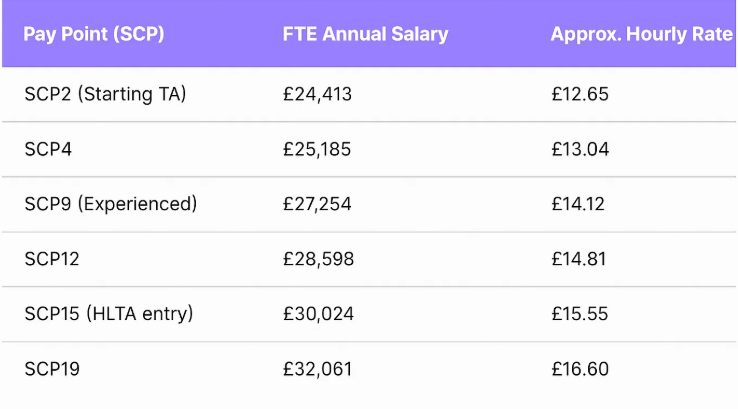Click the £15.55 hourly rate
Viewport: 738px width, 409px height.
(x=579, y=314)
